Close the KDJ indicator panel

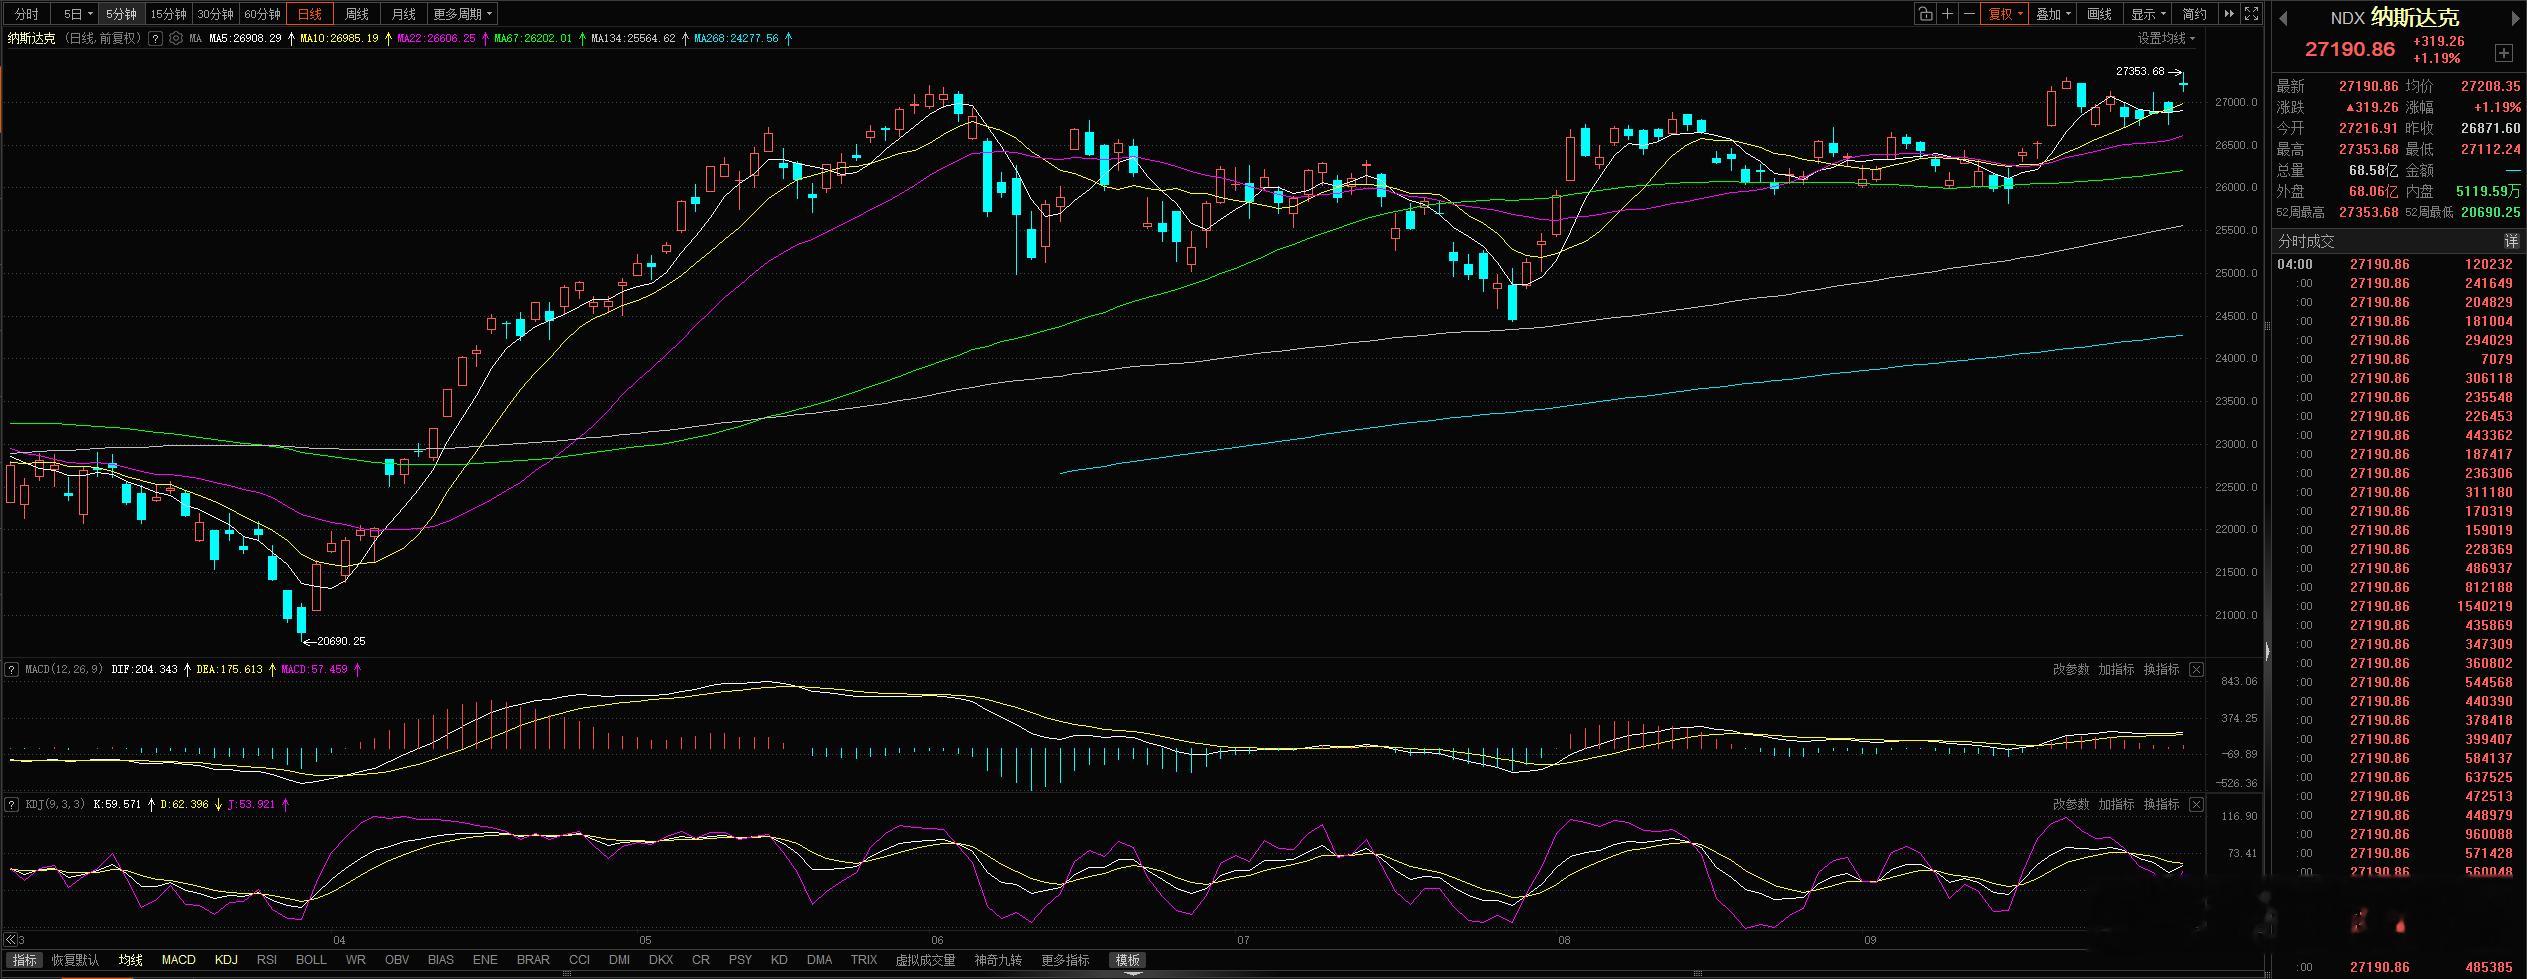coord(2196,804)
